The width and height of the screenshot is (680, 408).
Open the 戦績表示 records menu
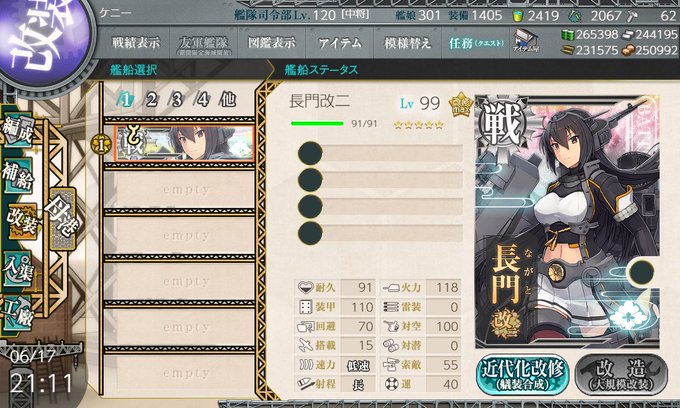(x=136, y=42)
